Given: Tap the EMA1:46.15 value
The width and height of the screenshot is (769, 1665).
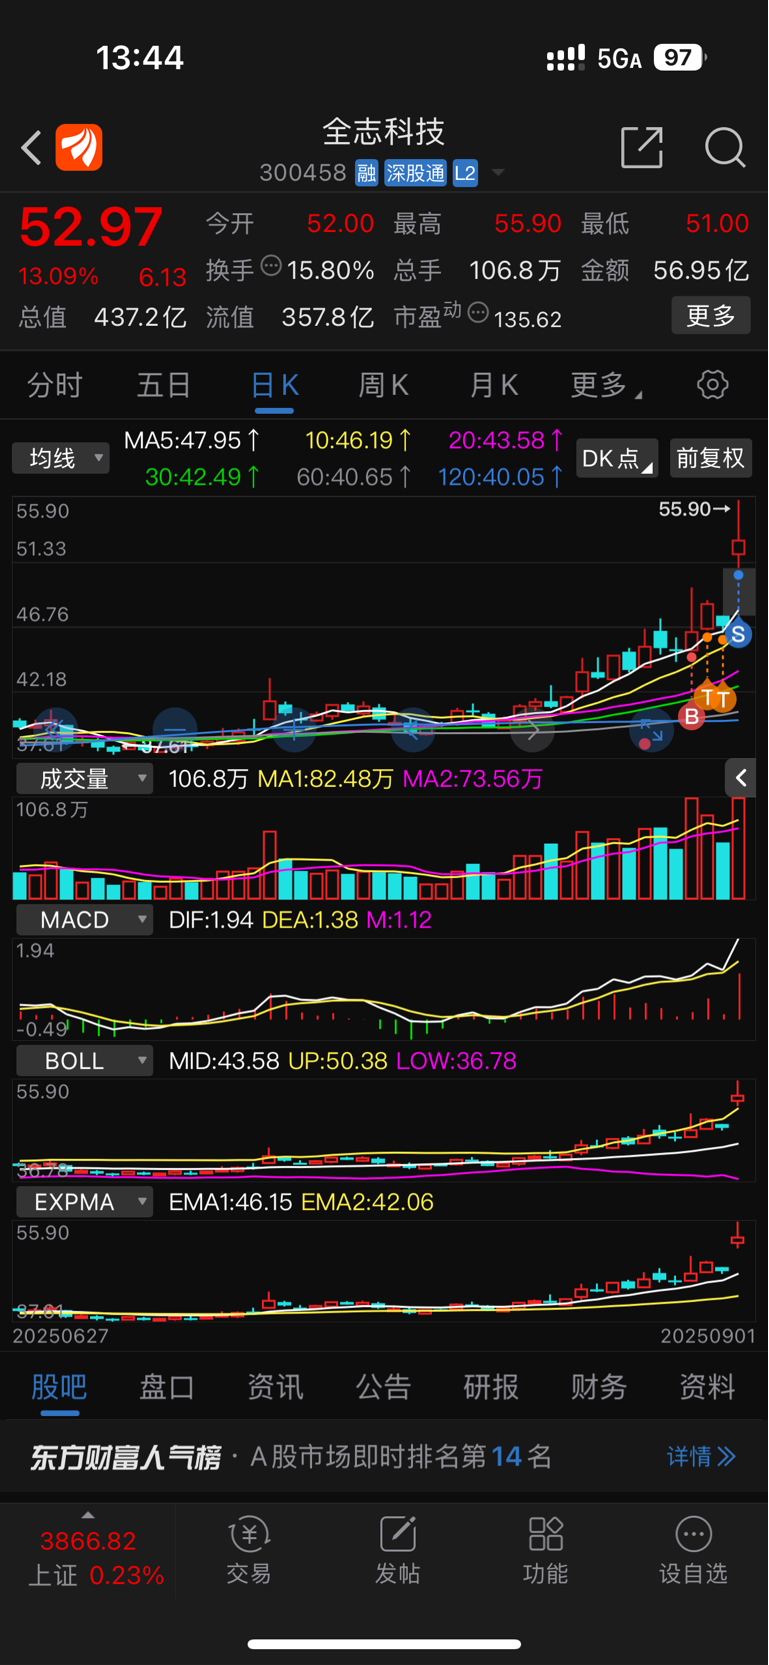Looking at the screenshot, I should [231, 1202].
